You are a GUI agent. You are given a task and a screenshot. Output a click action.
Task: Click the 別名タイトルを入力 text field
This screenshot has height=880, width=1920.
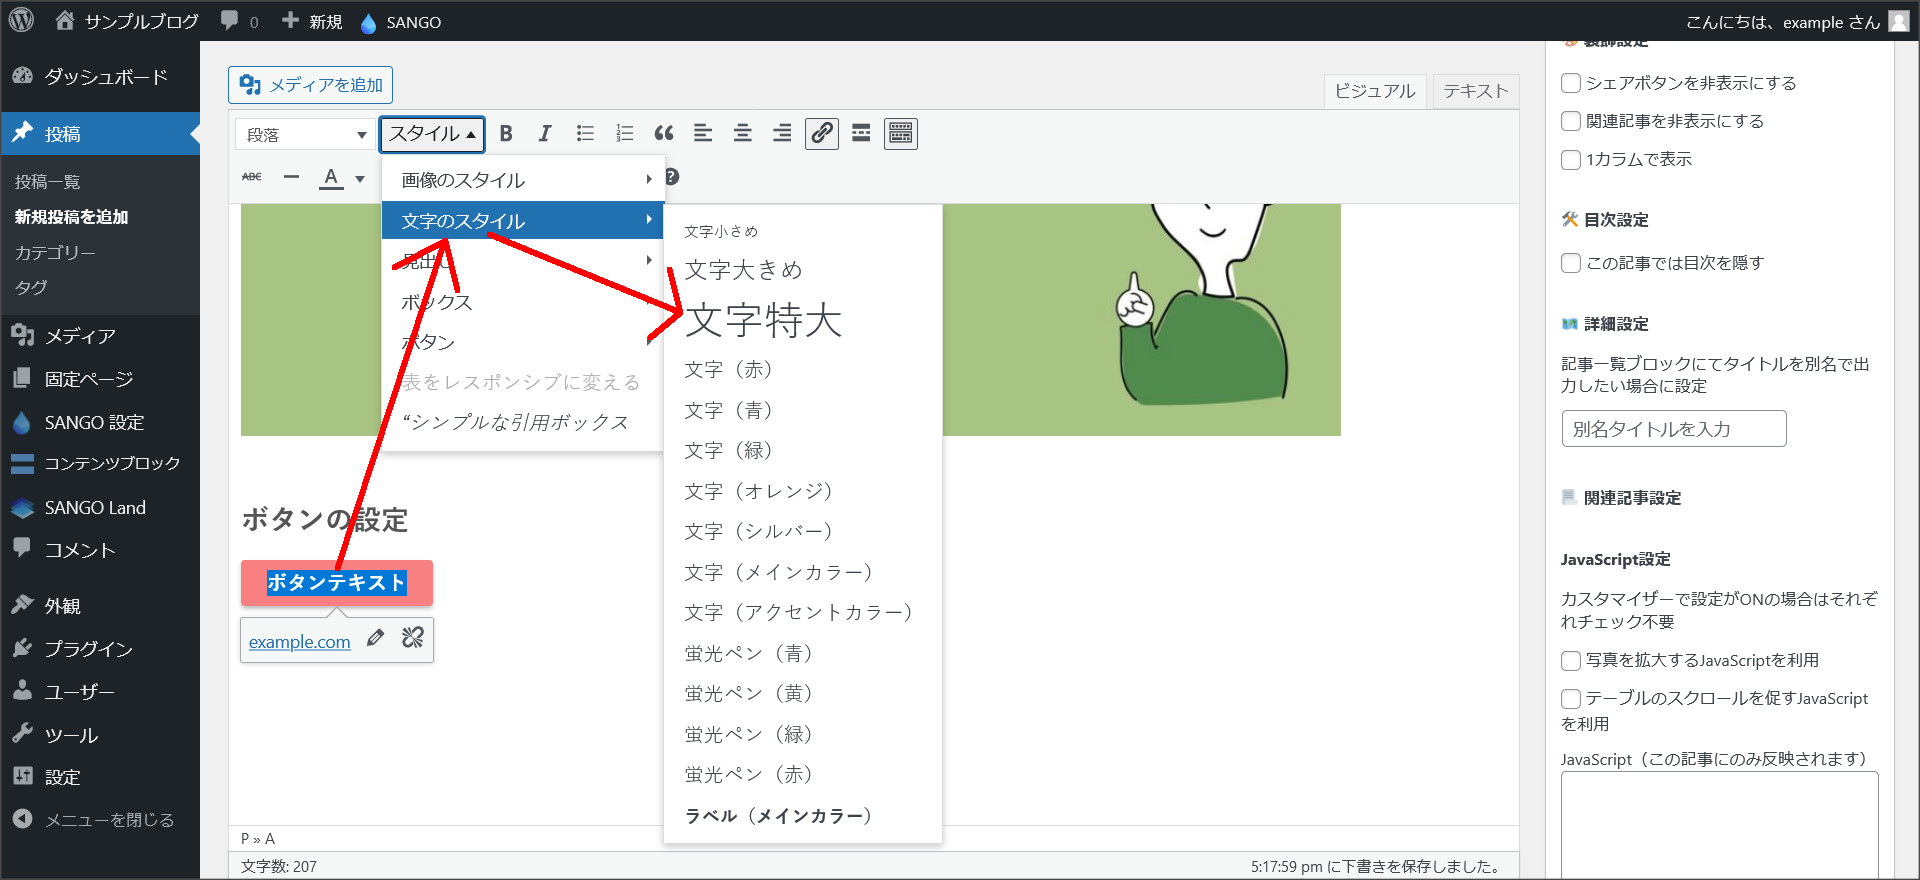(x=1673, y=429)
